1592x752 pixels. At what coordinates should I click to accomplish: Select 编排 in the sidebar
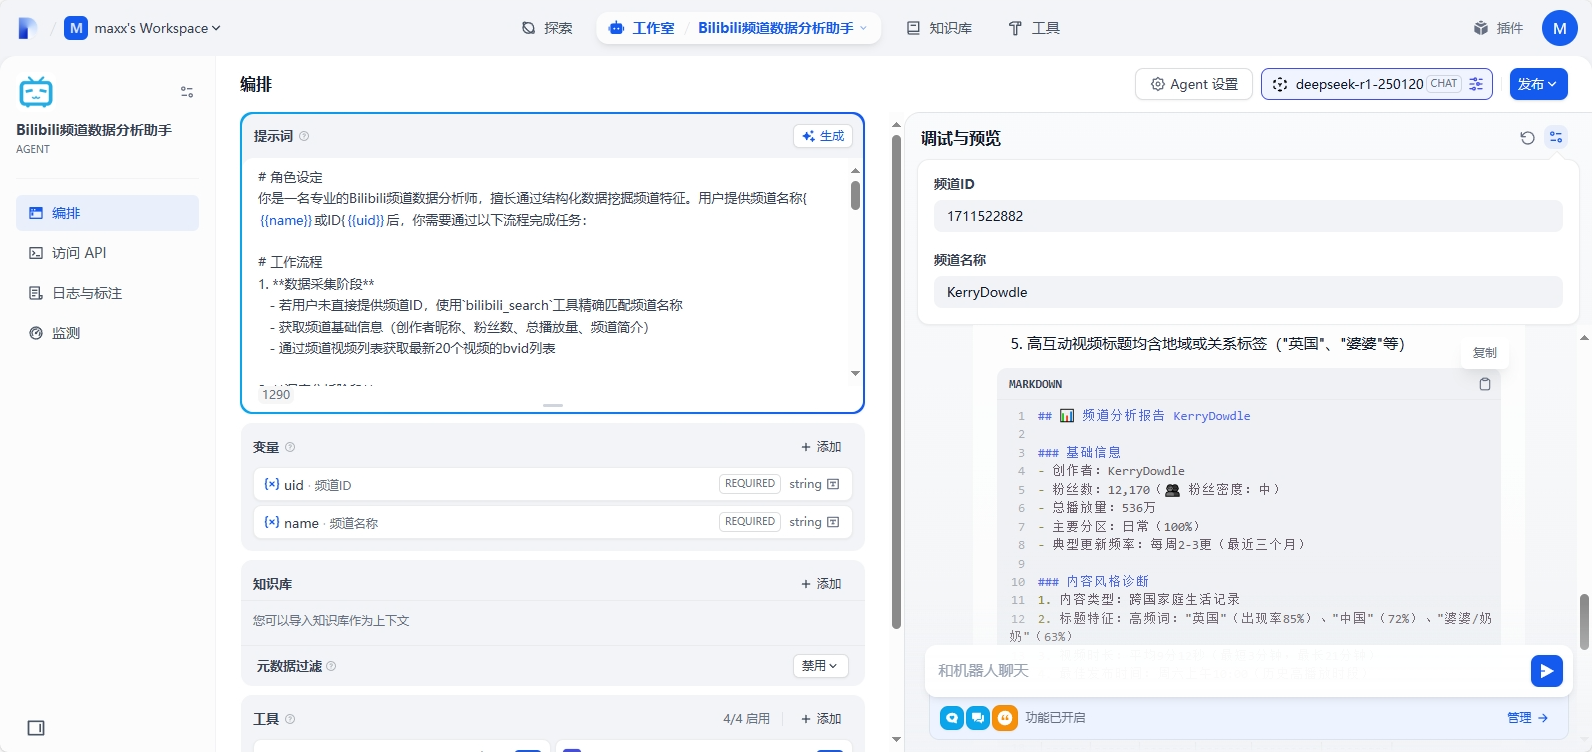pyautogui.click(x=108, y=213)
